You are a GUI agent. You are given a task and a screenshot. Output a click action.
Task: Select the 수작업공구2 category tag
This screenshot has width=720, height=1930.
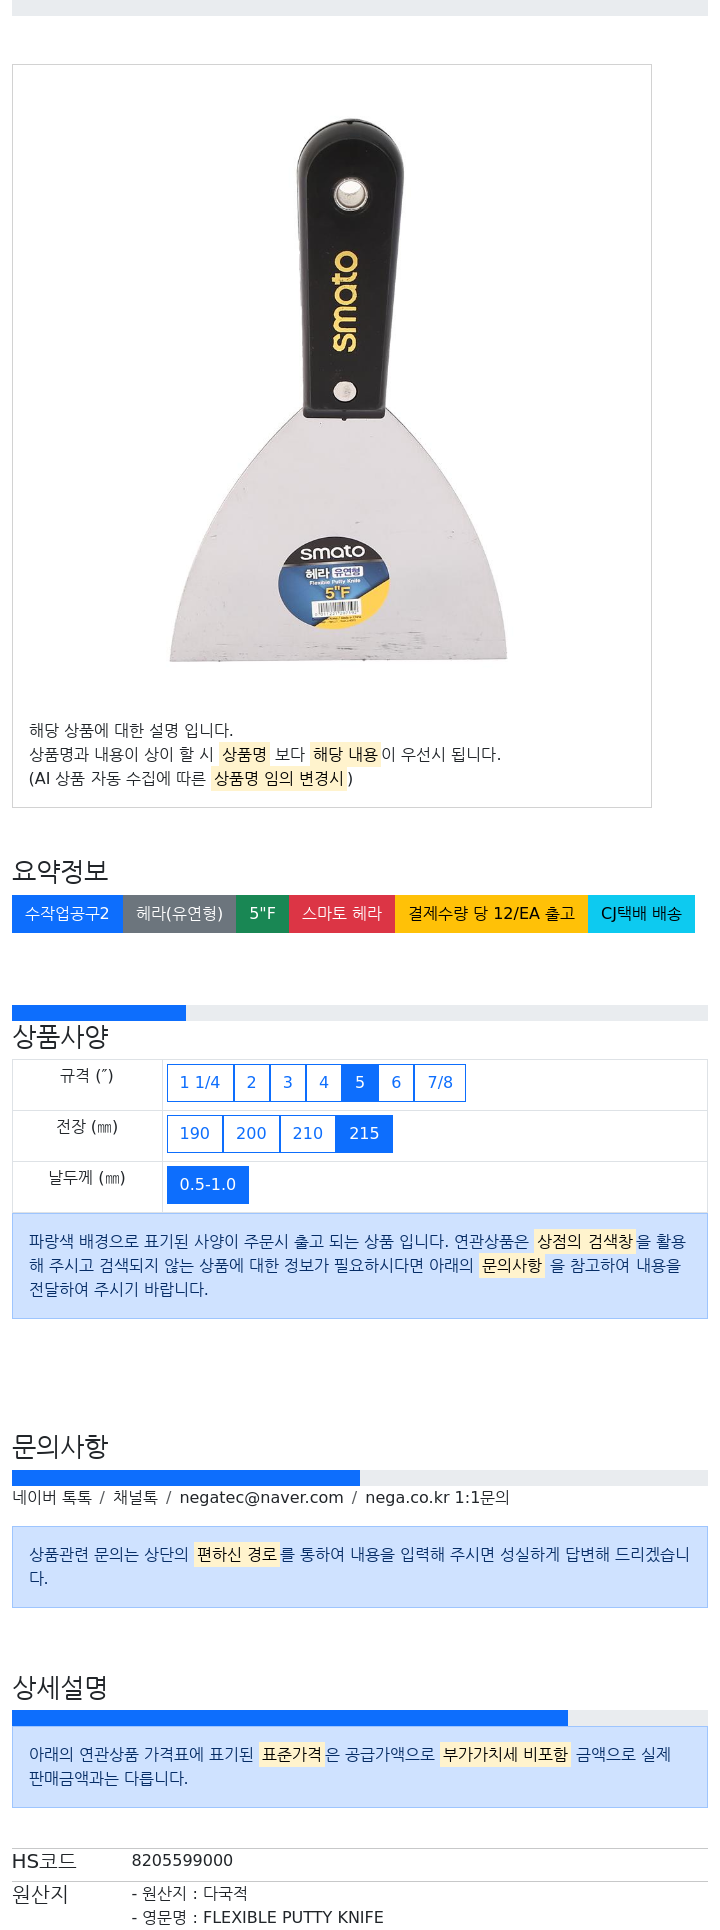[x=67, y=914]
